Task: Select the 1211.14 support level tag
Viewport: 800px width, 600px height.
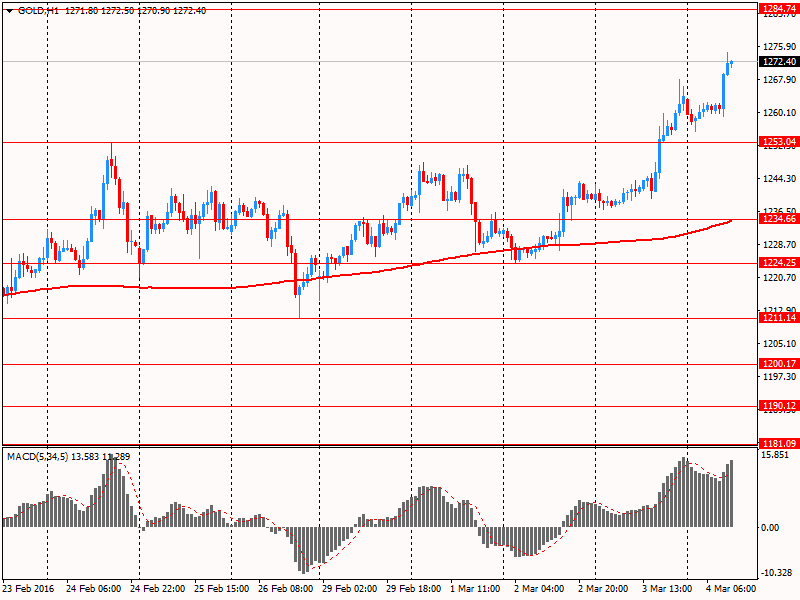Action: pos(777,318)
